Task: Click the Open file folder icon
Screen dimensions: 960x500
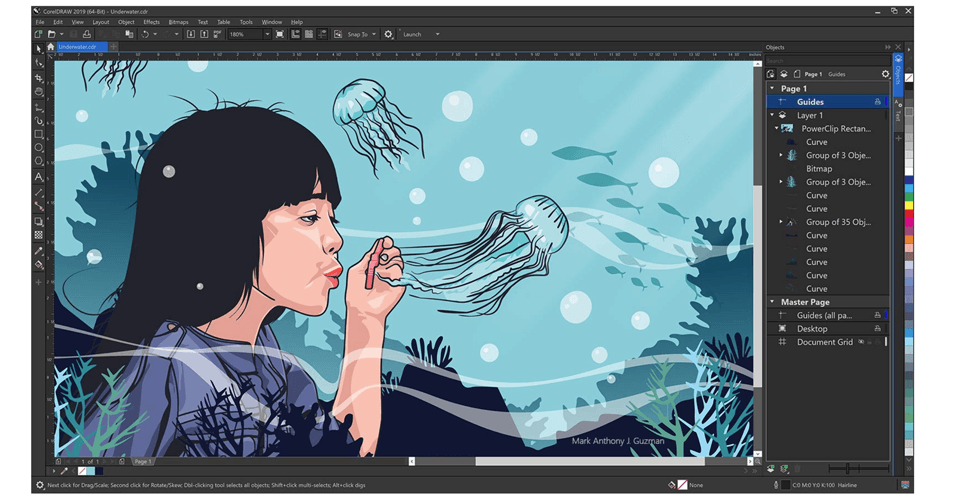Action: click(51, 34)
